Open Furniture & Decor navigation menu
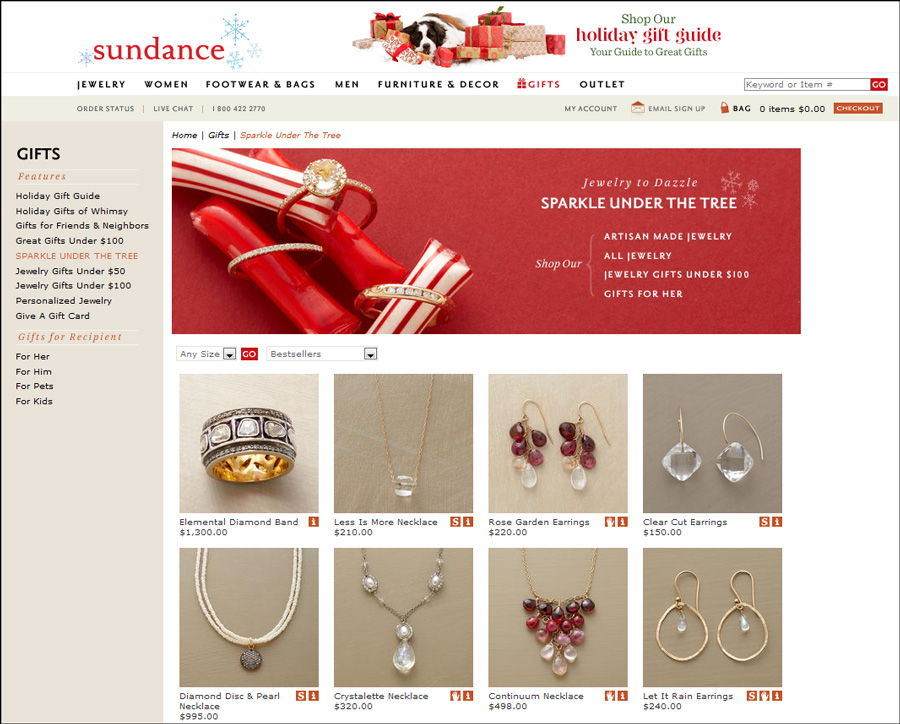900x724 pixels. [x=439, y=84]
